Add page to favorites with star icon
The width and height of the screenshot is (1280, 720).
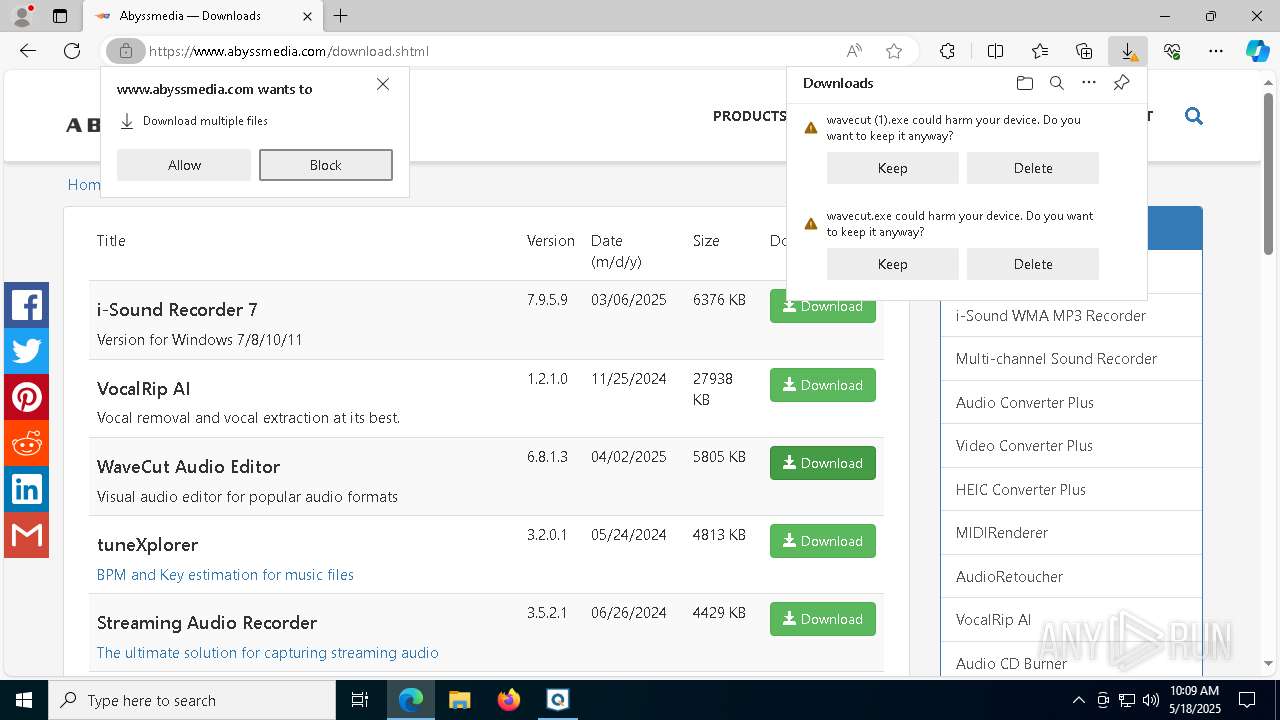[894, 51]
